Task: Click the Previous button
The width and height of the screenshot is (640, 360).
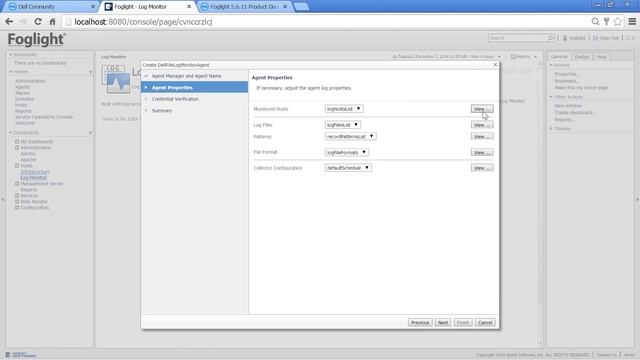Action: (x=420, y=322)
